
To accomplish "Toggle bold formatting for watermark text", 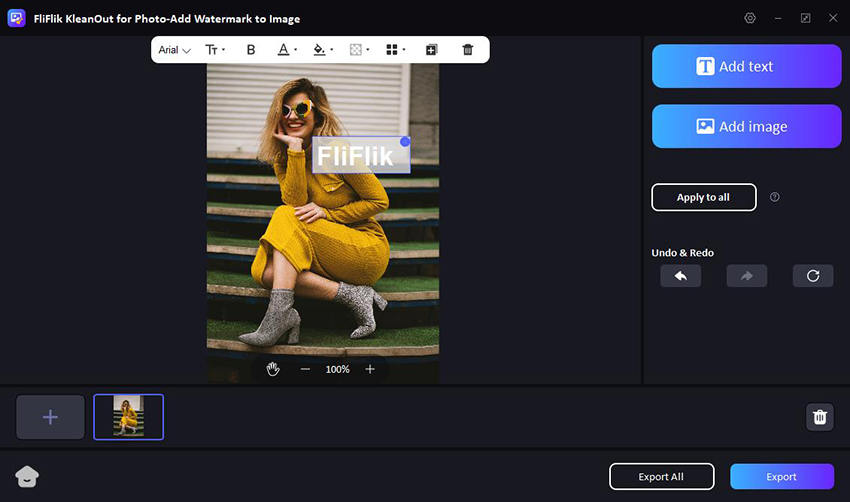I will click(251, 50).
